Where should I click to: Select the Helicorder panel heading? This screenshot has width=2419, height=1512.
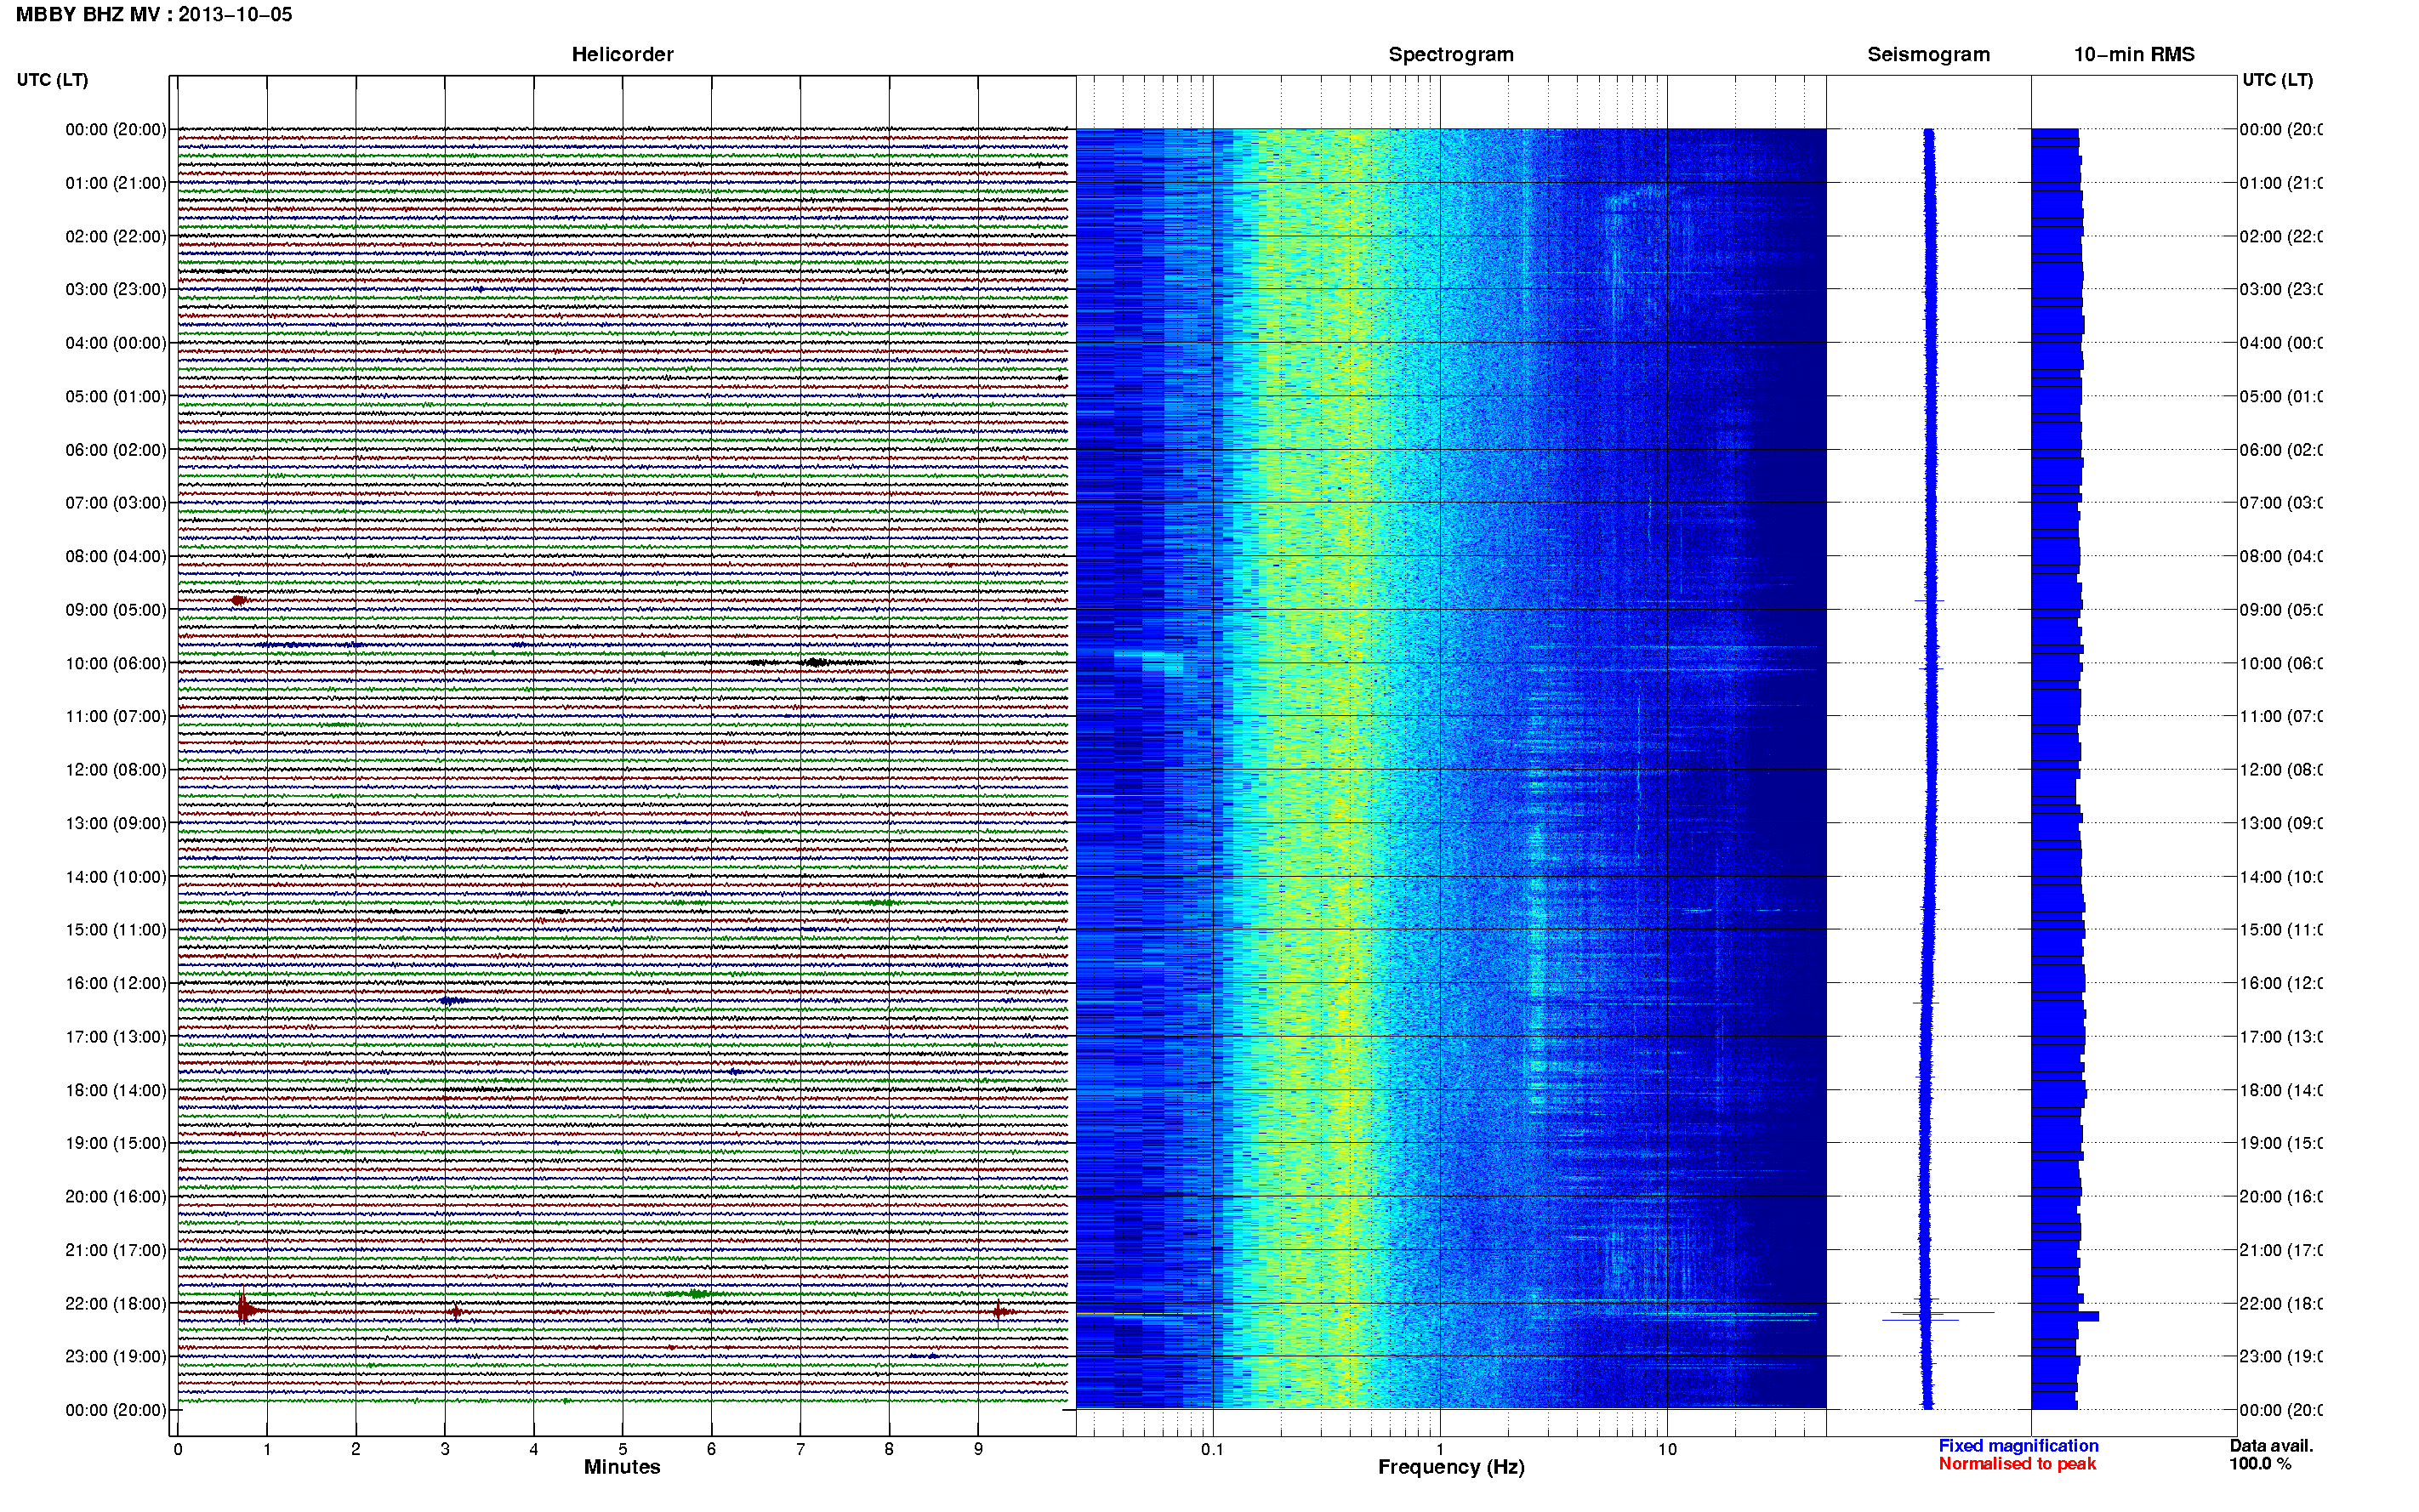622,55
